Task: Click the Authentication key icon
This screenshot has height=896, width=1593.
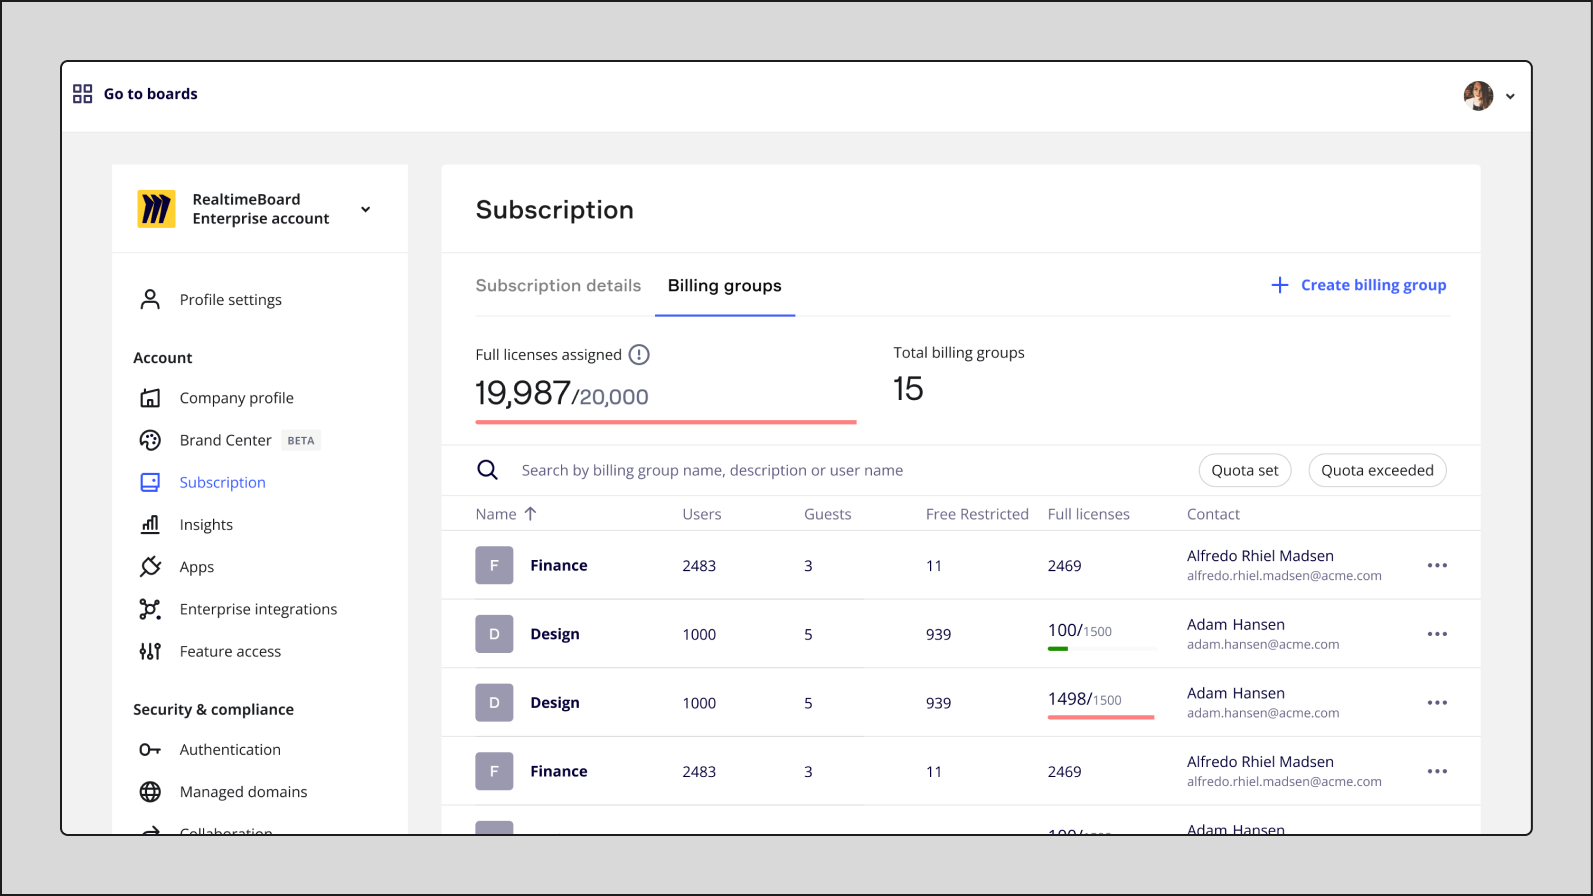Action: (150, 750)
